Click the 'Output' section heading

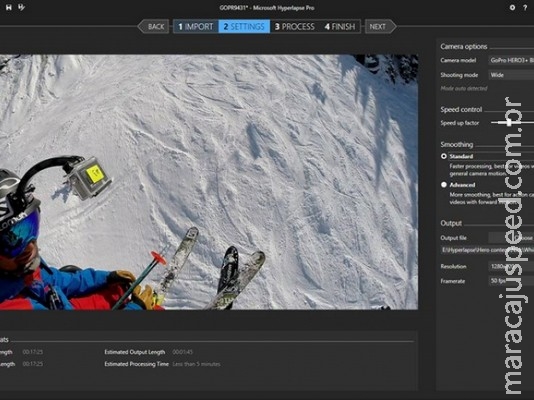(451, 223)
